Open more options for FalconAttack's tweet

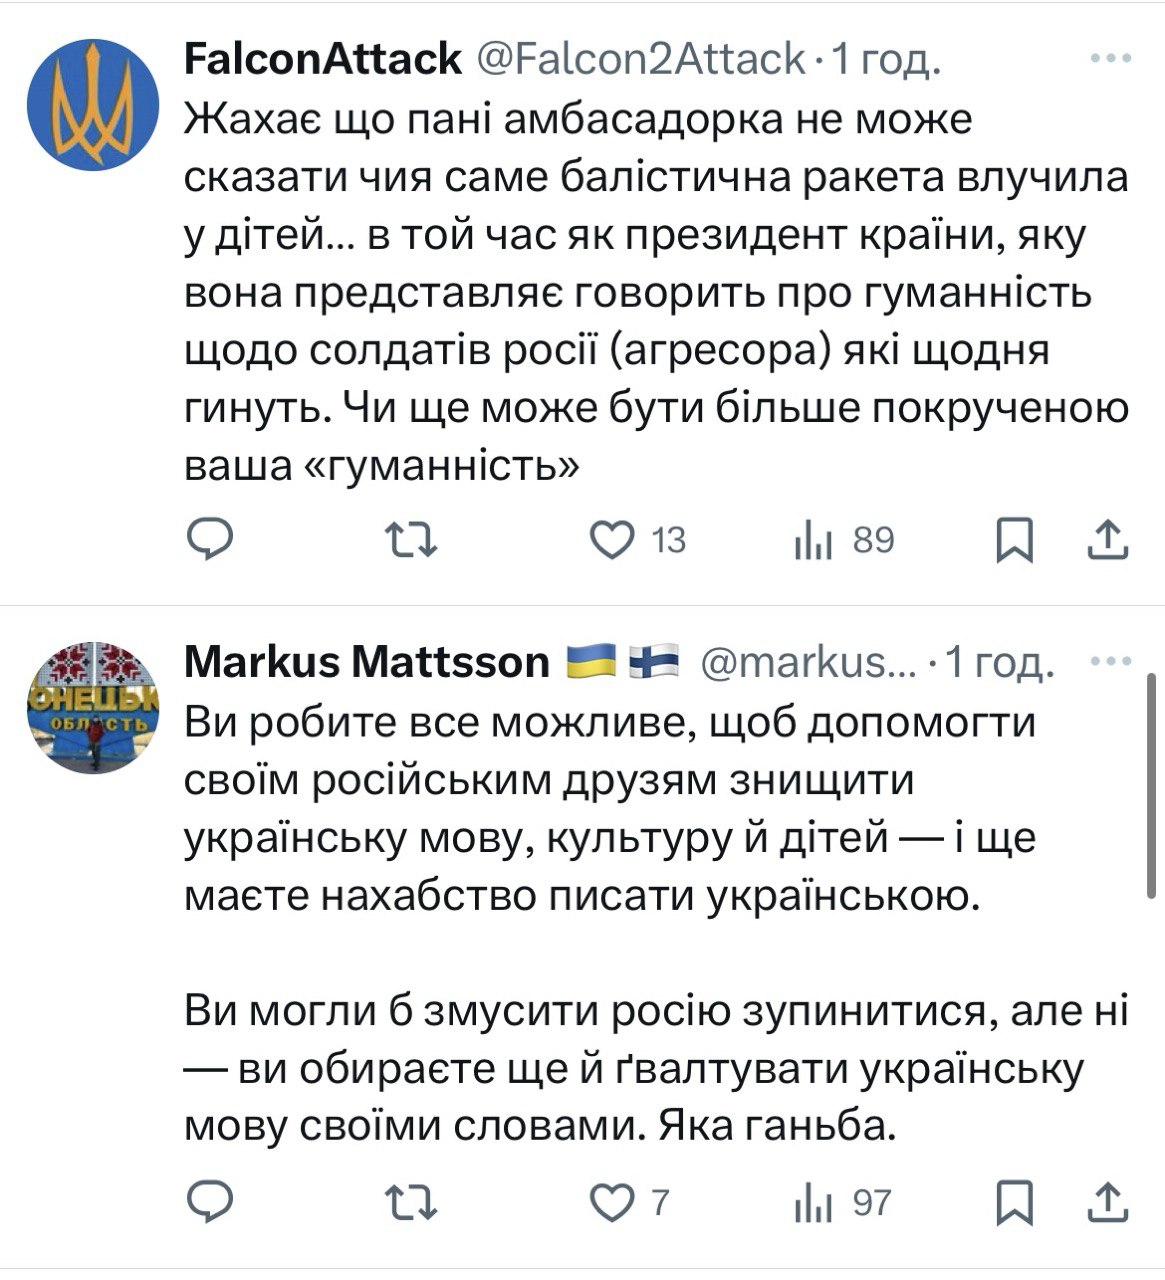click(x=1110, y=59)
